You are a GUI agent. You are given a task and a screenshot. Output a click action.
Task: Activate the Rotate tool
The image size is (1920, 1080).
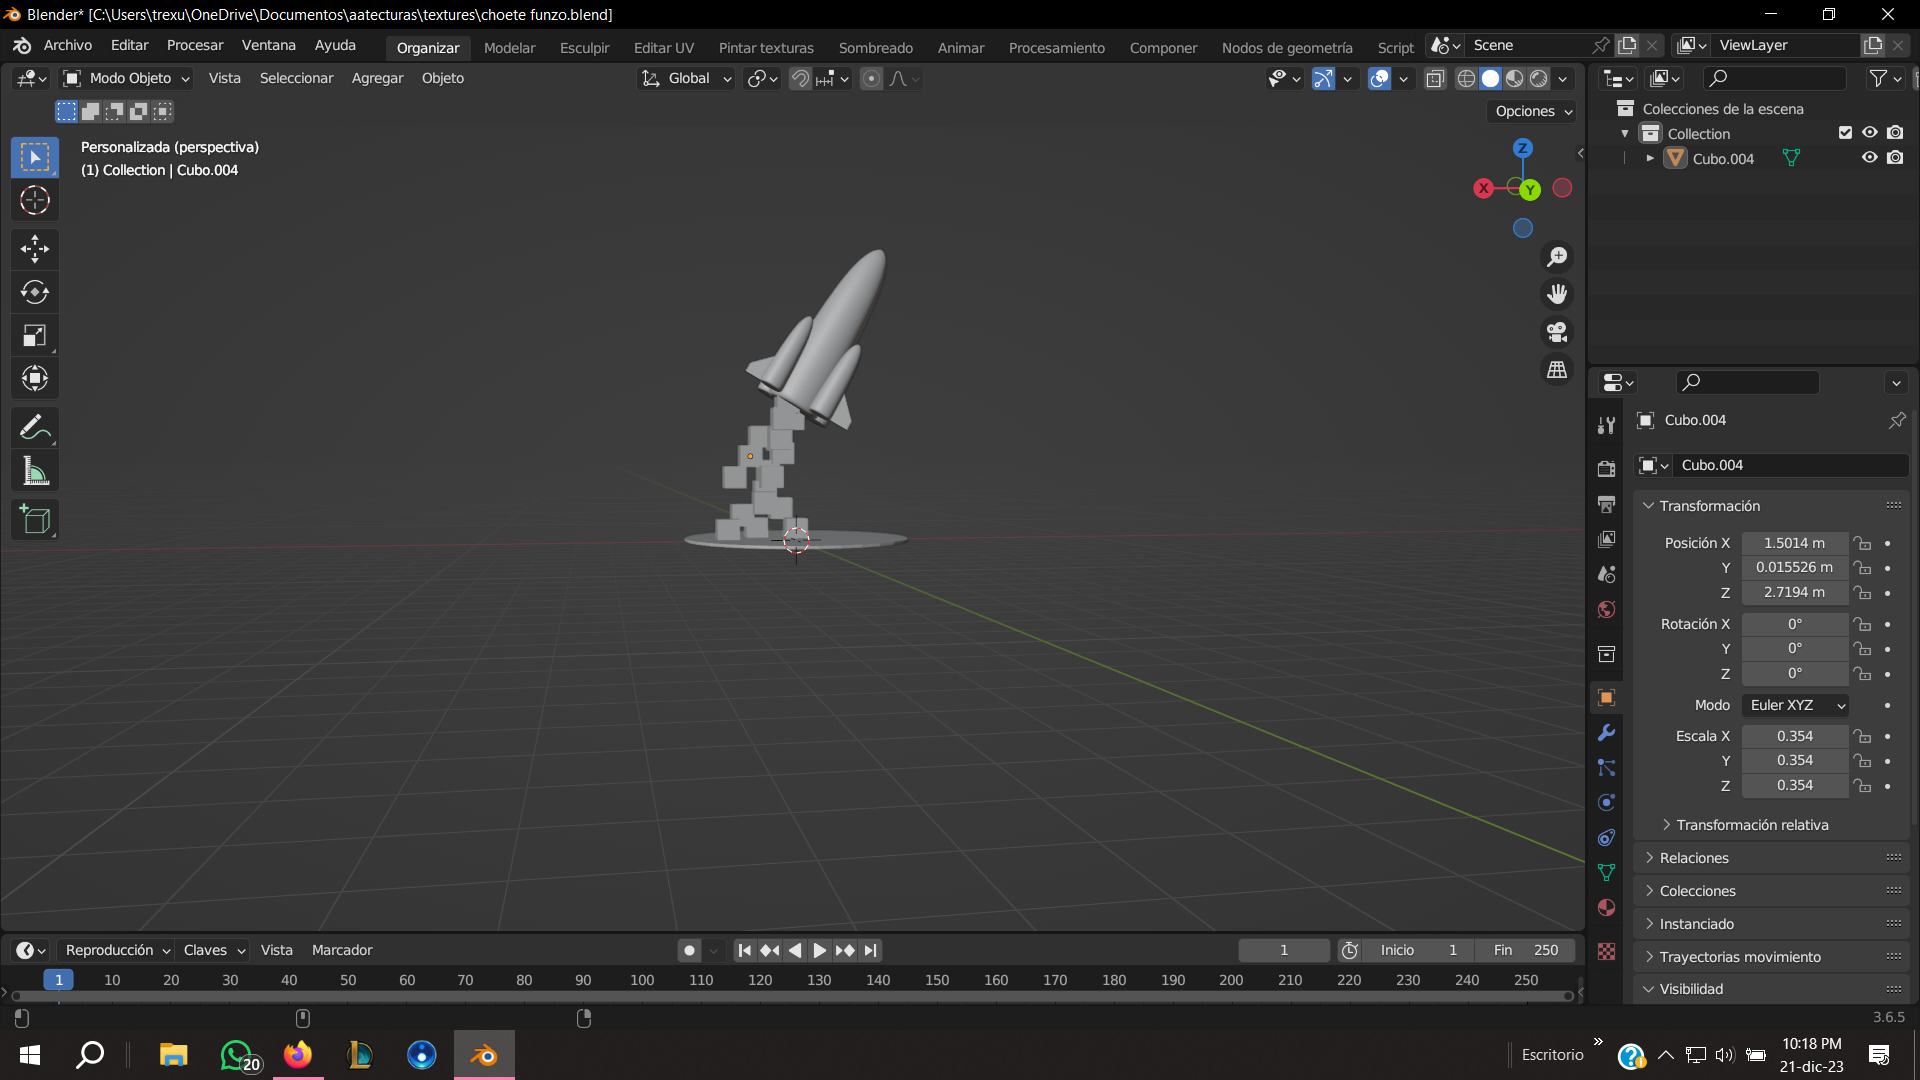(35, 292)
